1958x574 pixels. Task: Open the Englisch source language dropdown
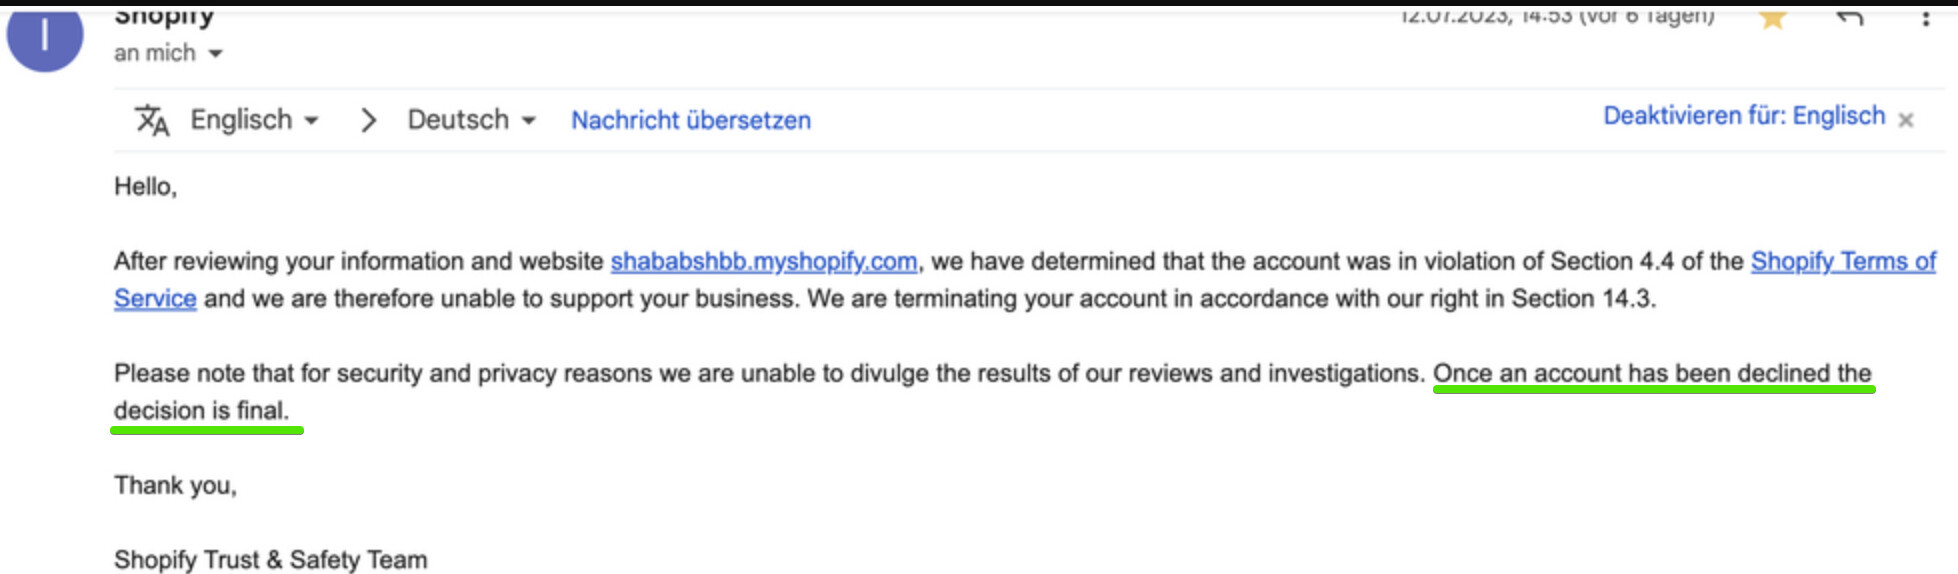(255, 120)
